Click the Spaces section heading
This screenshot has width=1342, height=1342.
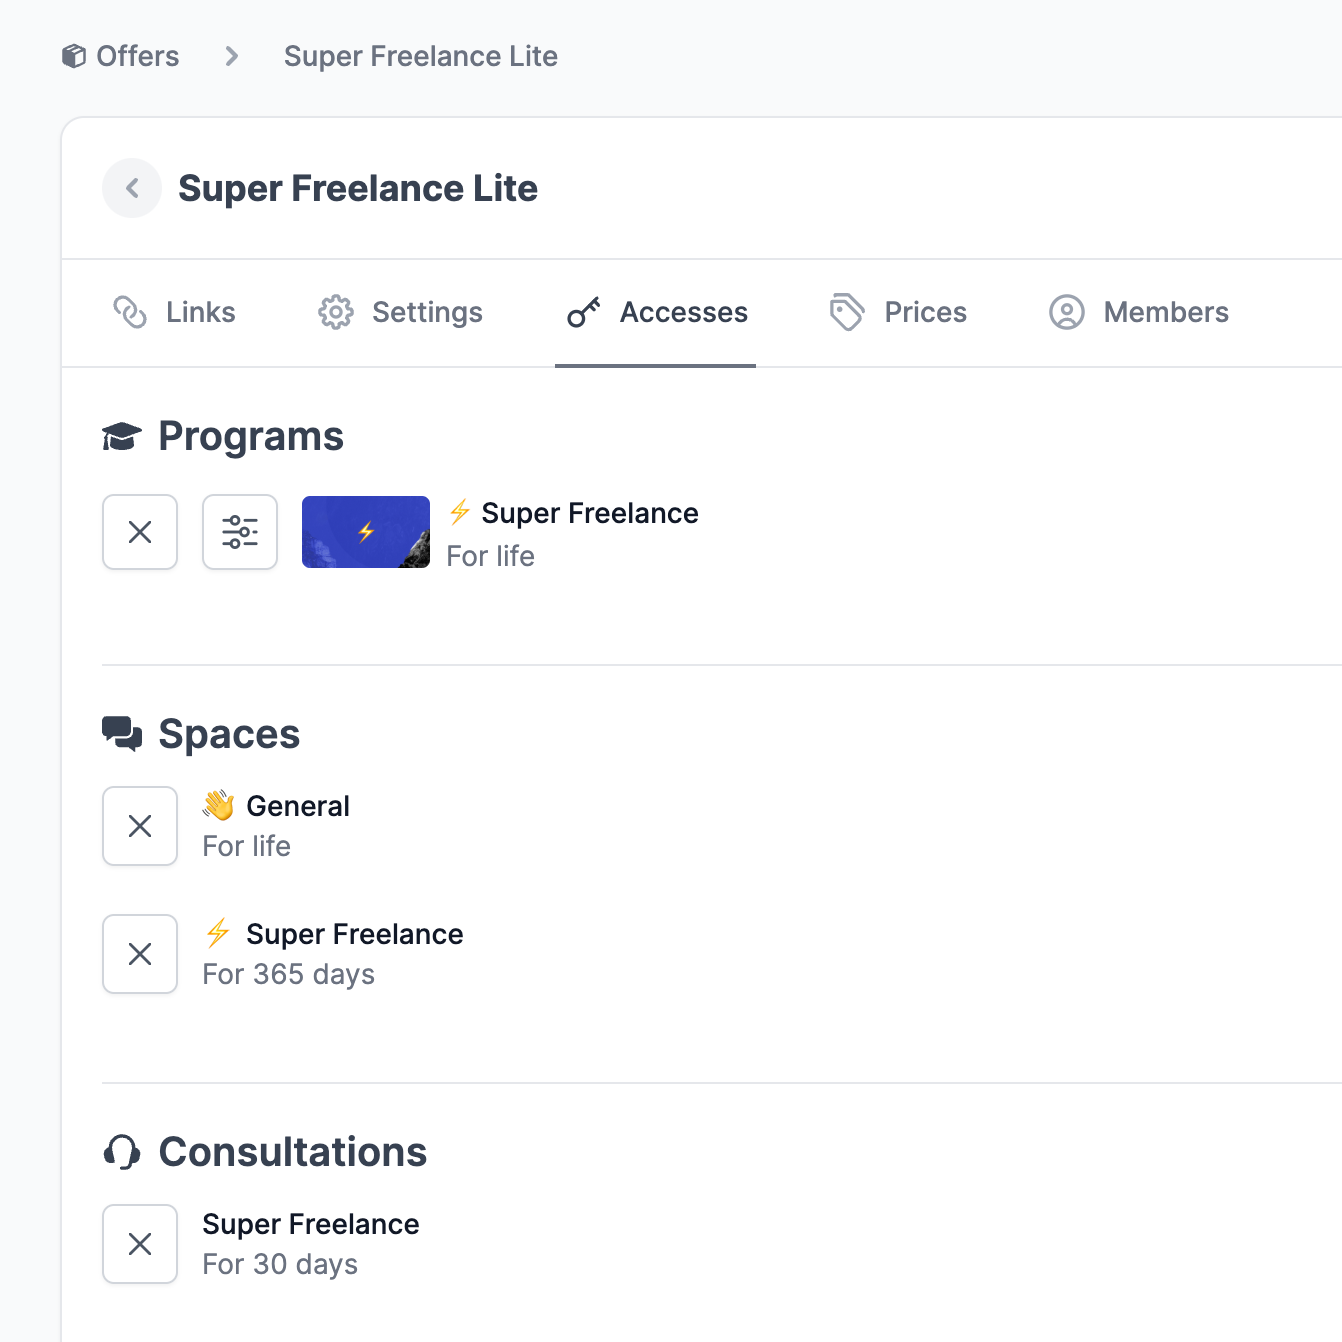tap(229, 734)
